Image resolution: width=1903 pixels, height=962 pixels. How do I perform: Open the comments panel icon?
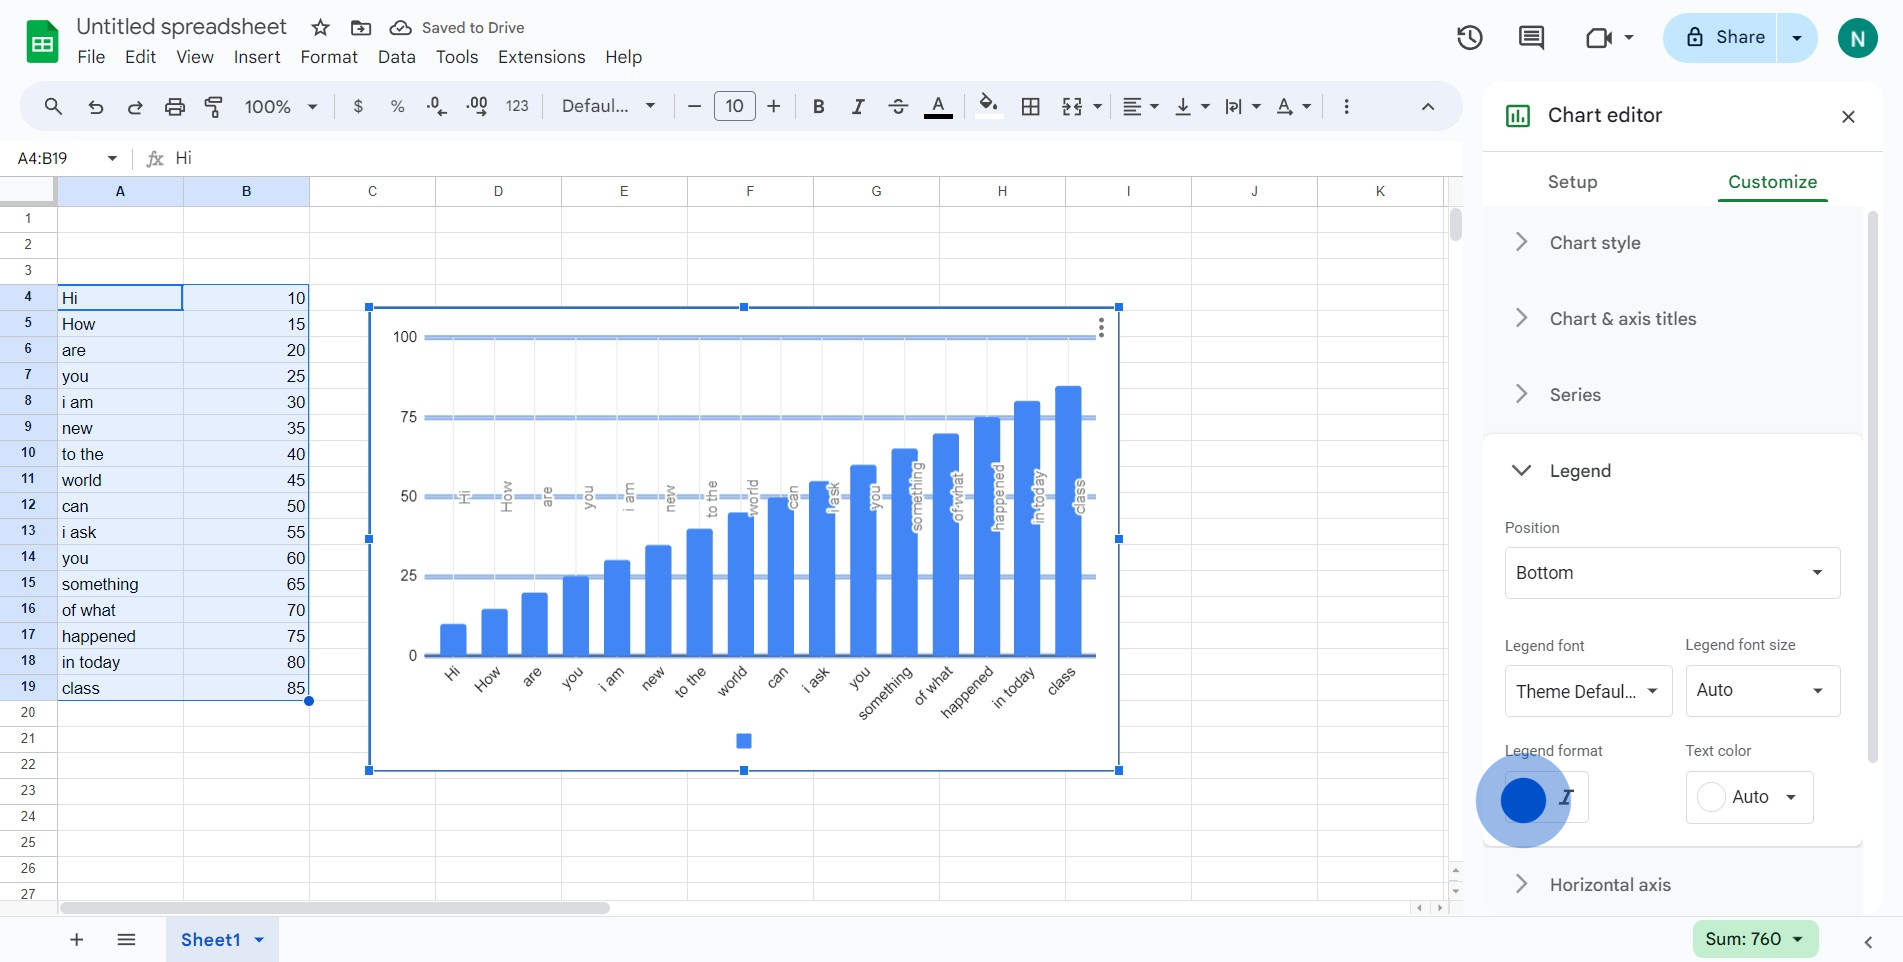(1531, 38)
